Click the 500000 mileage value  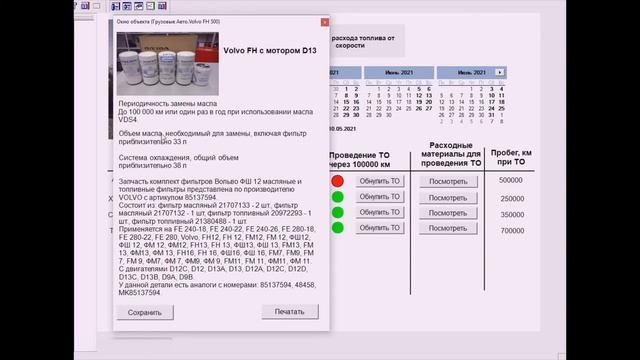click(x=511, y=180)
